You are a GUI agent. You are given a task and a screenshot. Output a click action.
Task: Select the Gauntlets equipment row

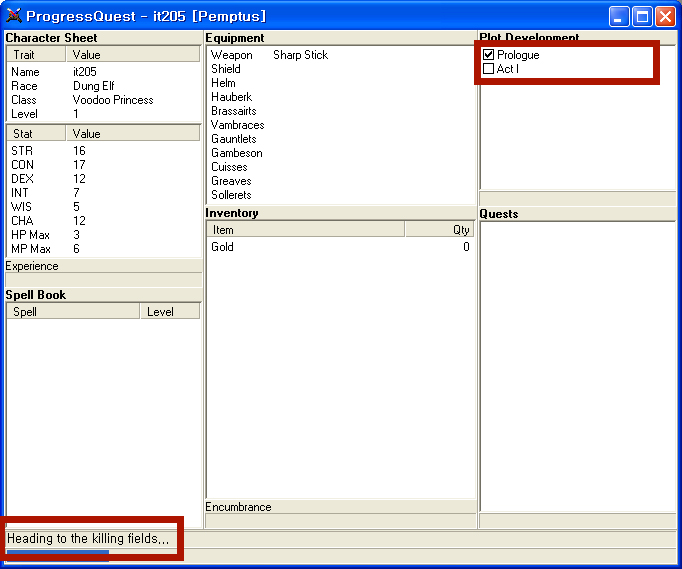(x=341, y=139)
